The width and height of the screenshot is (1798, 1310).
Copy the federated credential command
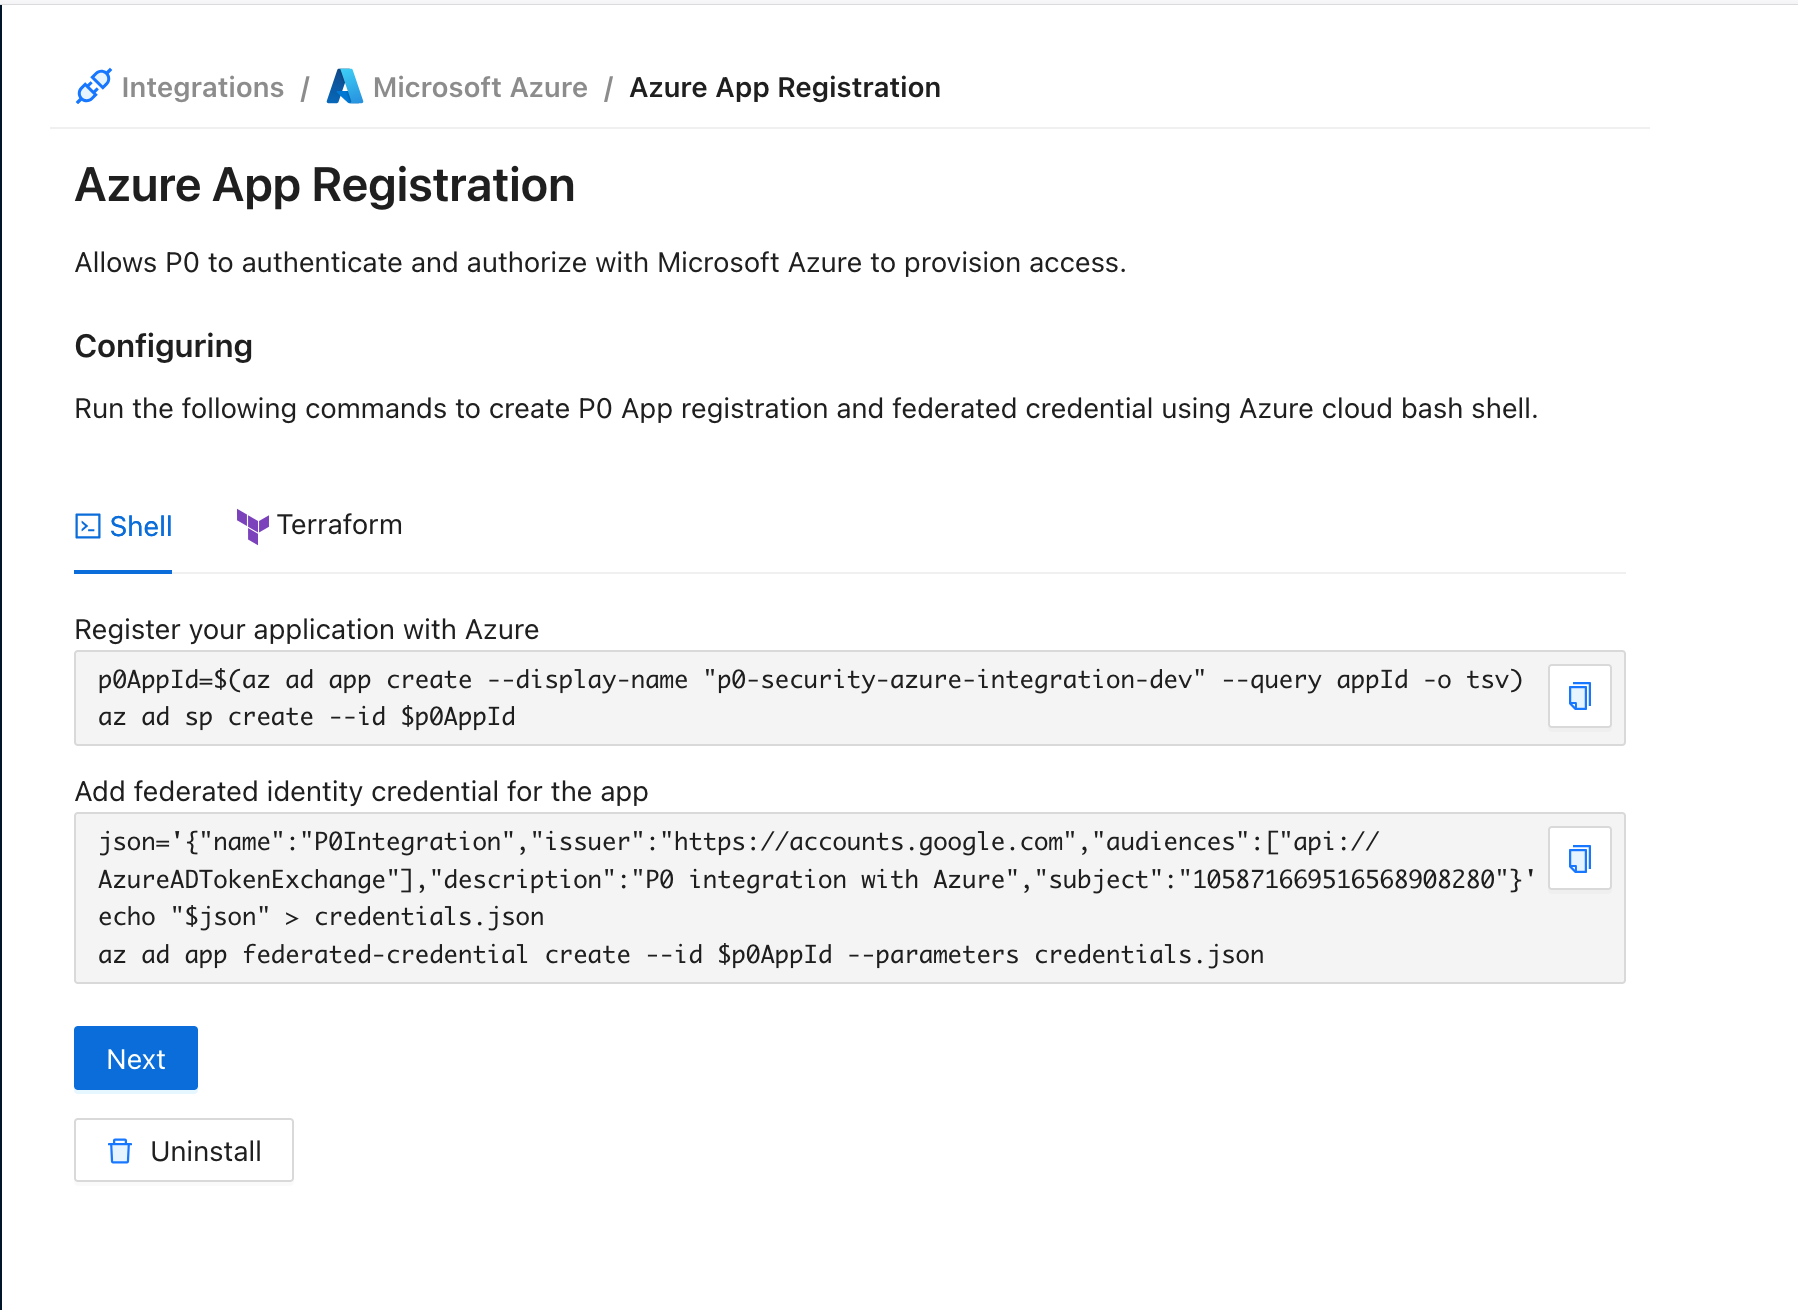1579,858
